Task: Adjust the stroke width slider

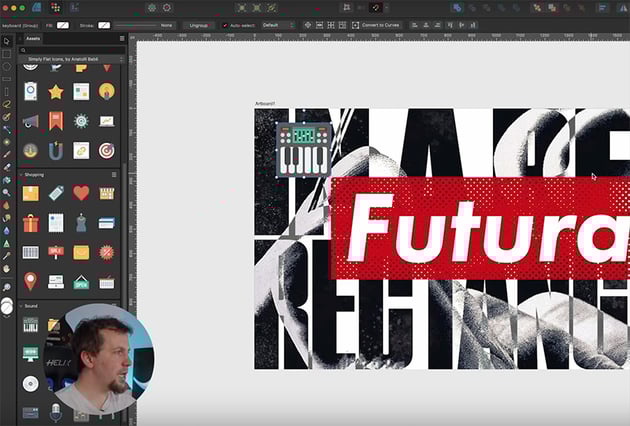Action: [x=135, y=25]
